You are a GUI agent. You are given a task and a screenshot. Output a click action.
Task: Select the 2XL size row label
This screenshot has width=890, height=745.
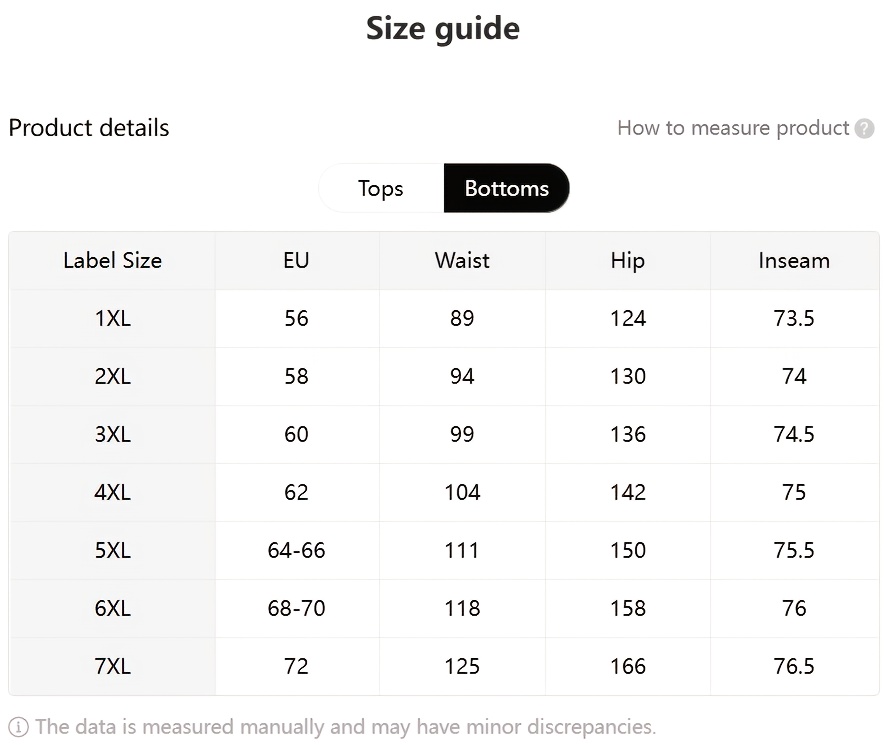click(x=112, y=376)
